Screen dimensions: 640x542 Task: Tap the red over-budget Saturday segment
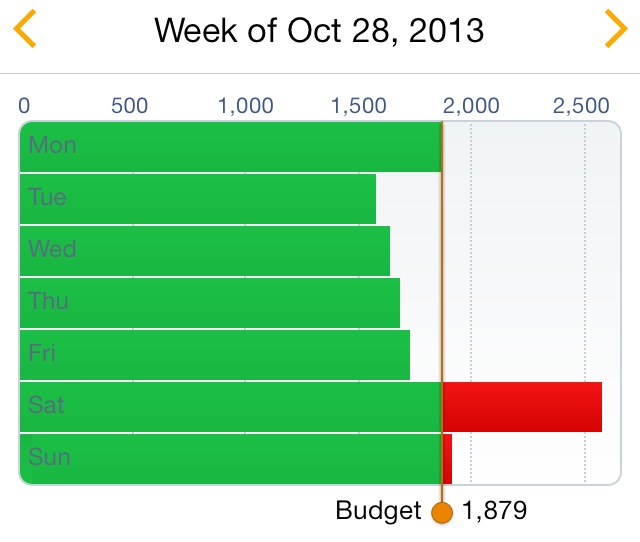point(522,406)
